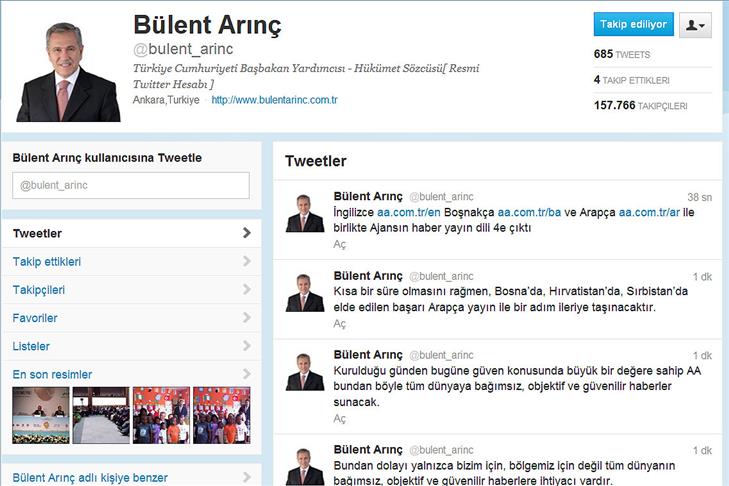Expand first tweet with Aç
This screenshot has width=729, height=486.
pos(339,244)
